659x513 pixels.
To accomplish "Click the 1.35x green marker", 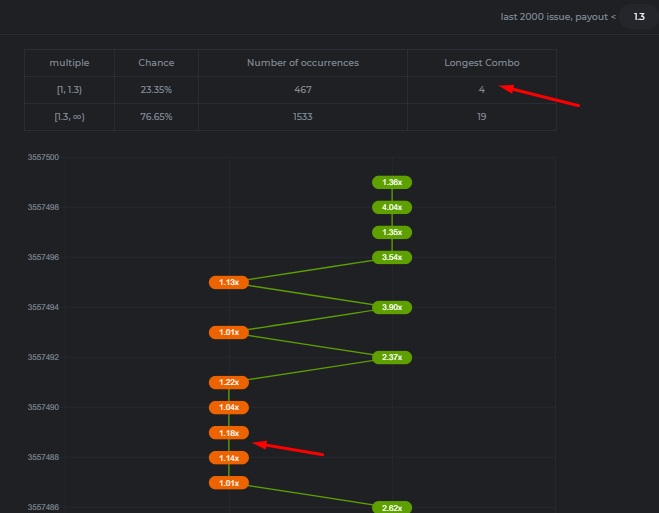I will [392, 233].
